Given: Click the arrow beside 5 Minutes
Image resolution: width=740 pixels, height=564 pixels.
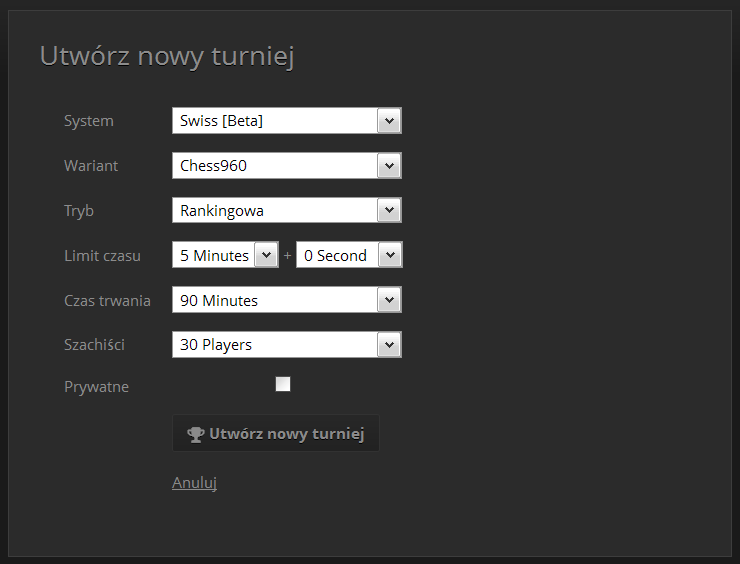Looking at the screenshot, I should point(266,255).
